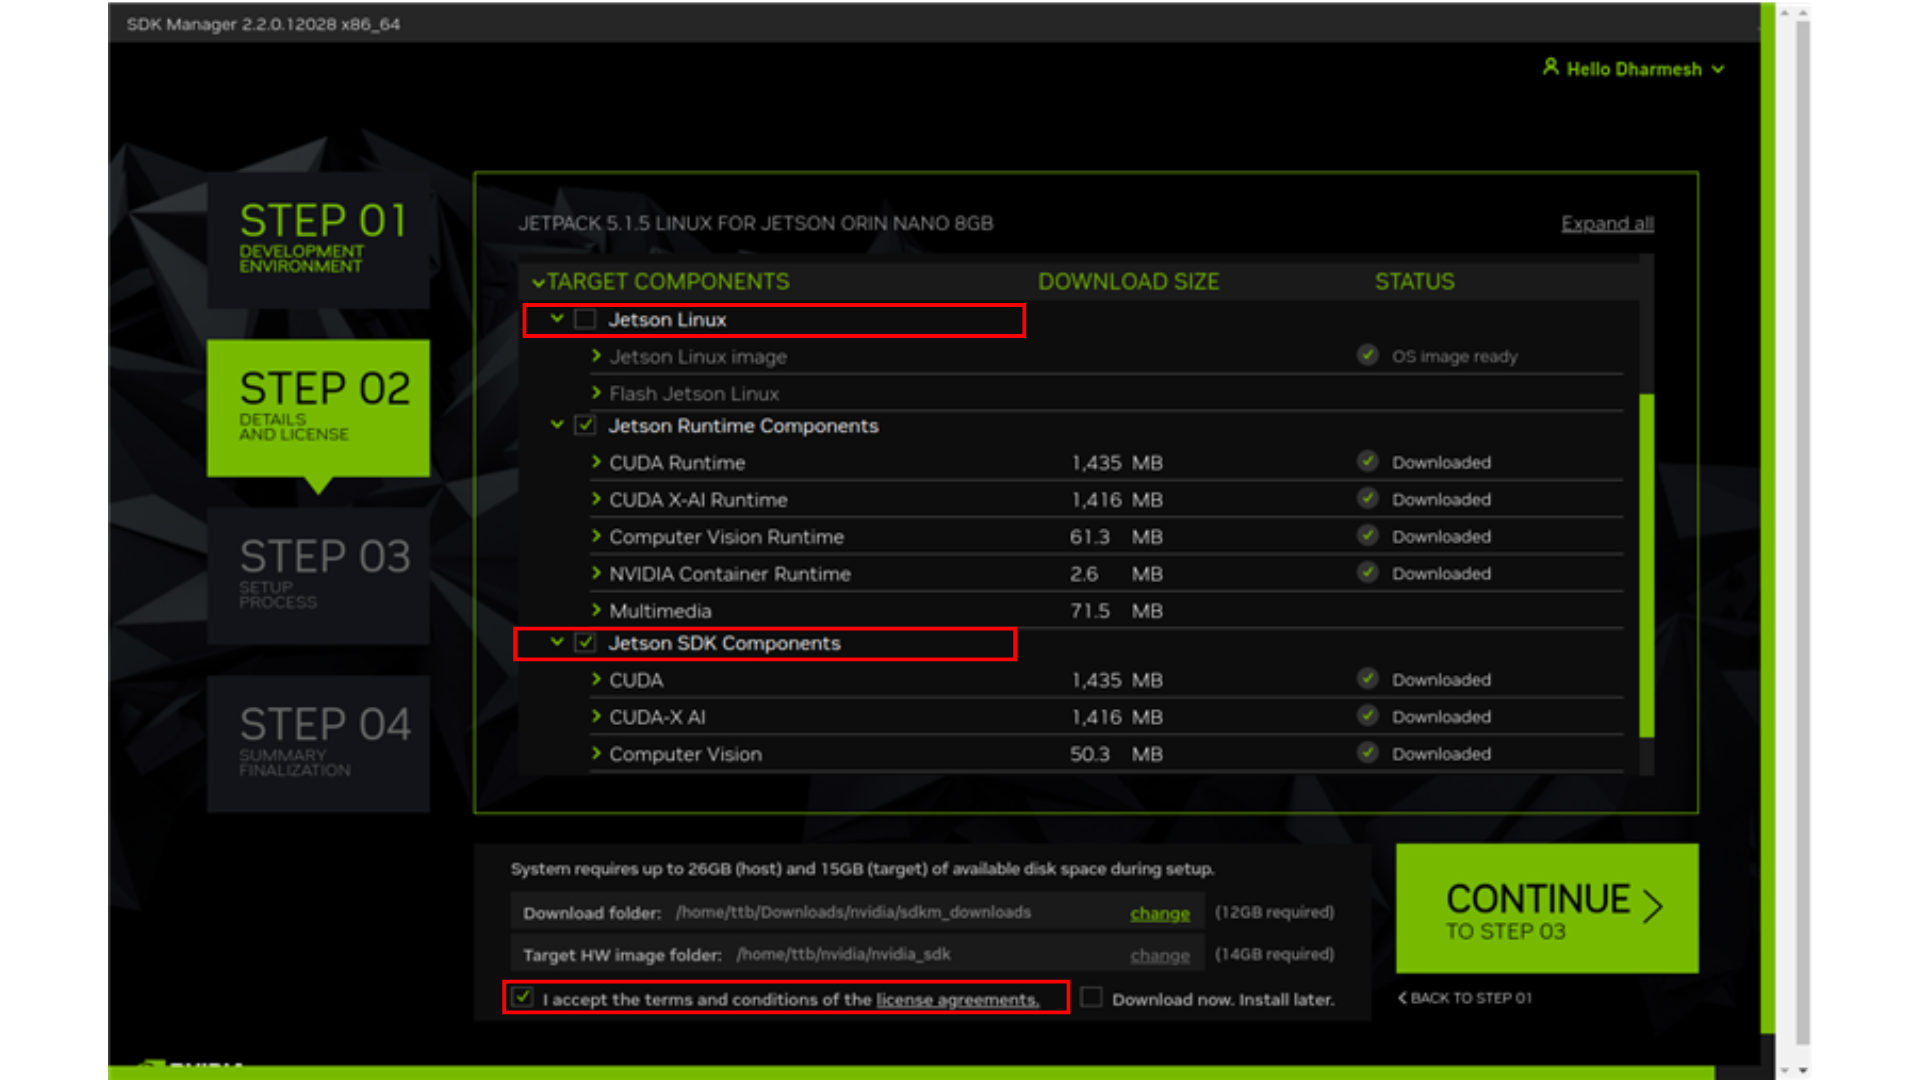
Task: Click the Expand all link
Action: click(x=1607, y=223)
